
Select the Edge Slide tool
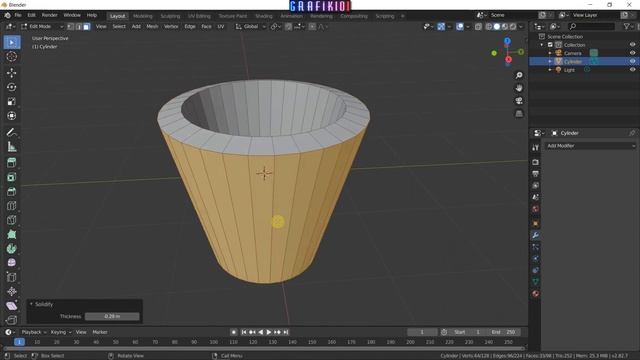pos(12,277)
